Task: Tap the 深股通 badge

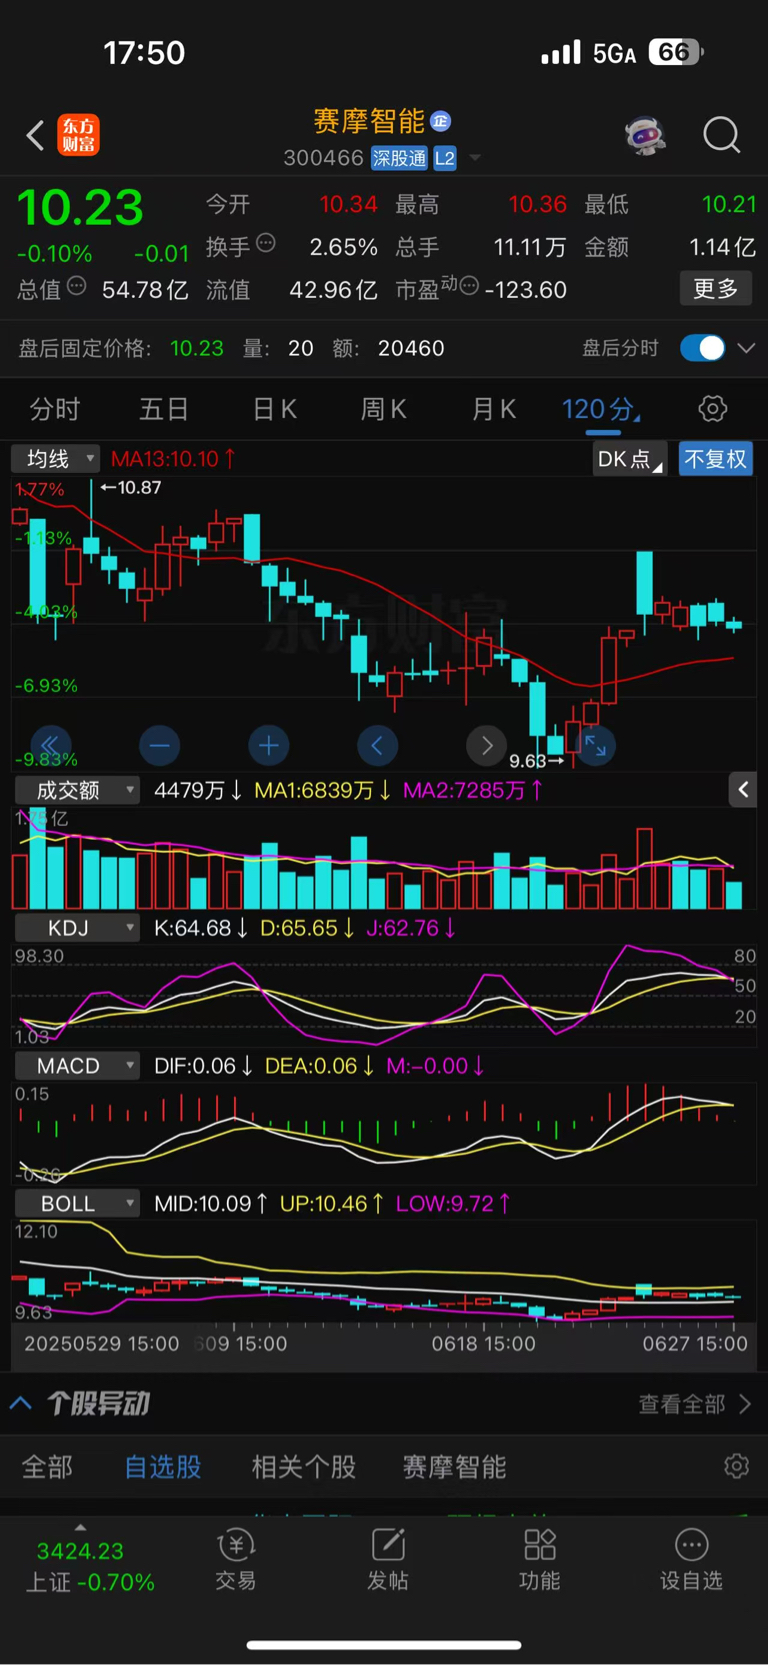Action: 399,158
